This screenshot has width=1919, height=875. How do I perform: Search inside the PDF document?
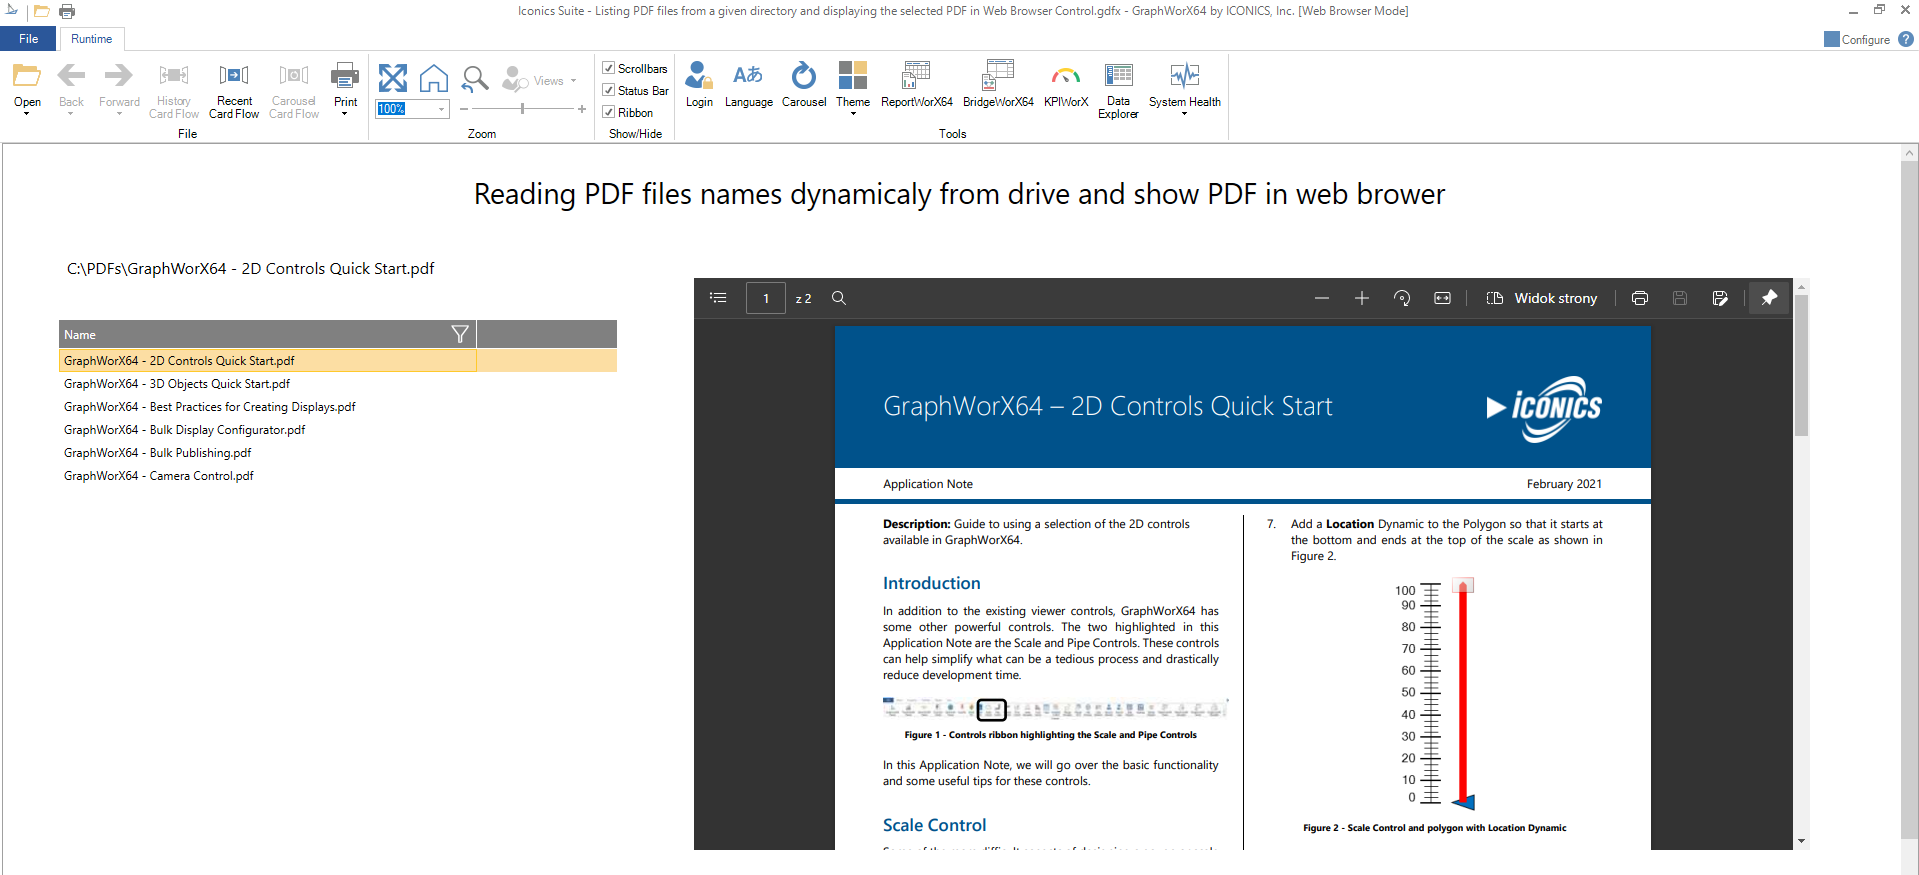click(839, 298)
